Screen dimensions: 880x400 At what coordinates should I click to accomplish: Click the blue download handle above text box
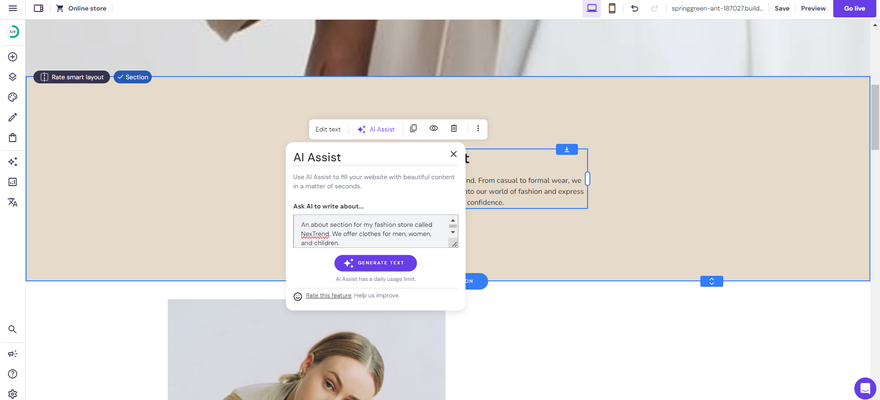(567, 149)
